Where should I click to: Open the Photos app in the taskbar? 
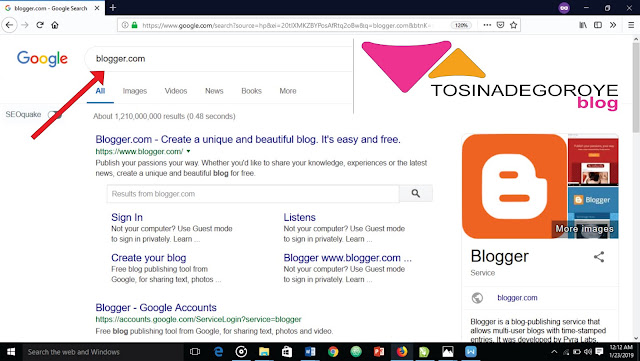click(x=448, y=352)
